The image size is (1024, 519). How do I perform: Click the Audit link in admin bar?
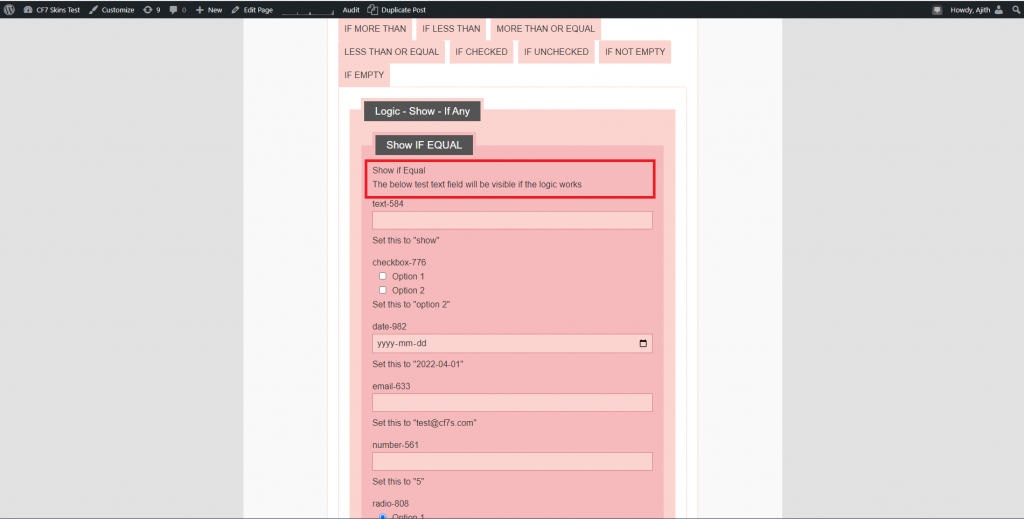click(x=350, y=9)
